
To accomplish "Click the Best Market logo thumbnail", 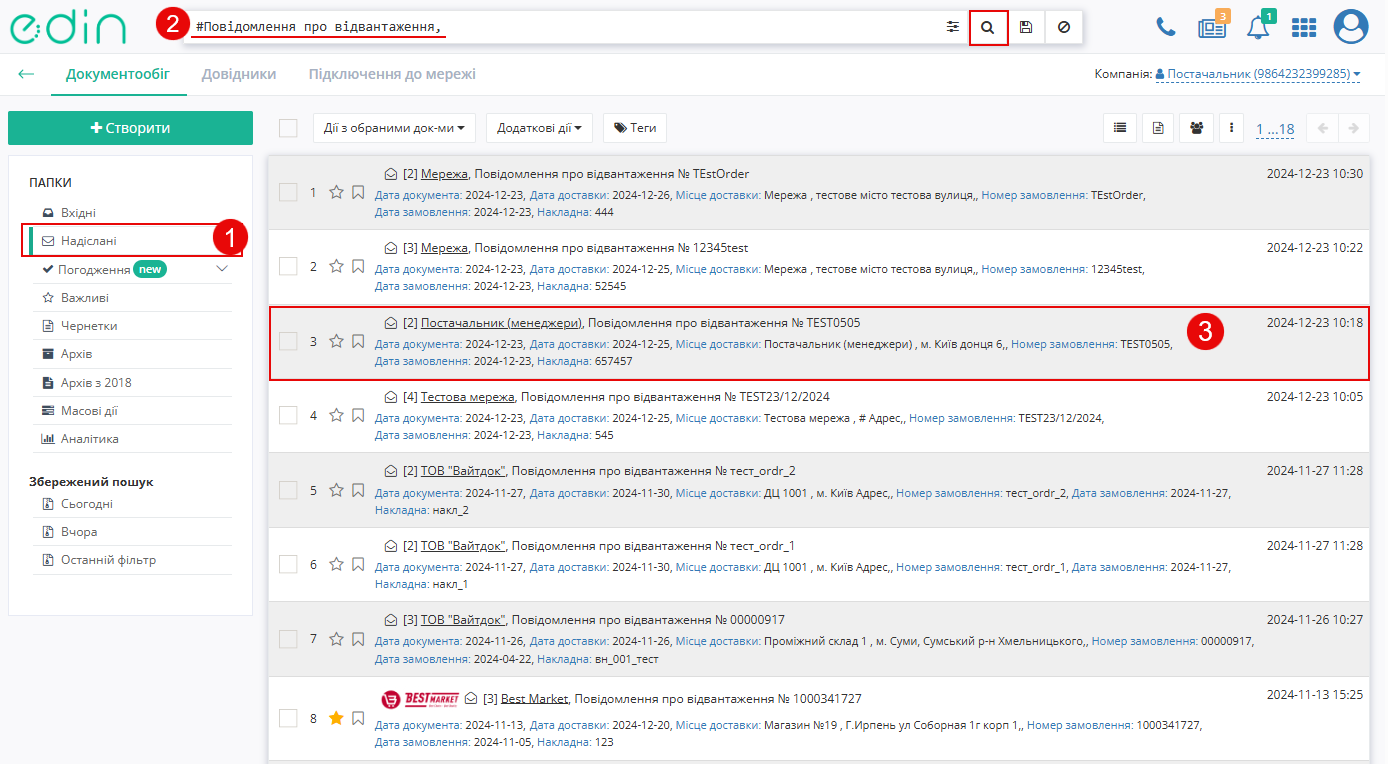I will pos(420,699).
